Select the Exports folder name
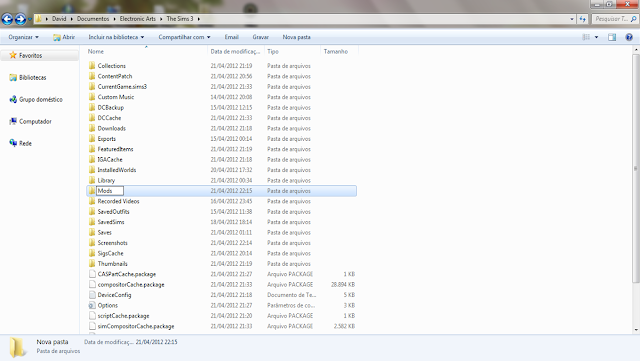640x361 pixels. tap(107, 138)
